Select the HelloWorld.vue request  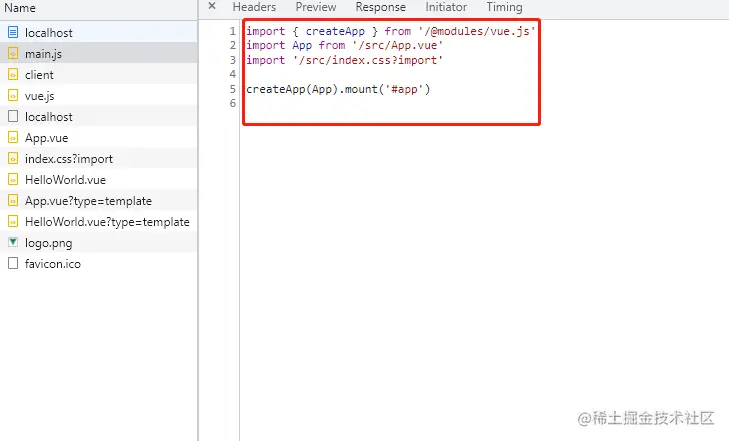click(x=99, y=179)
